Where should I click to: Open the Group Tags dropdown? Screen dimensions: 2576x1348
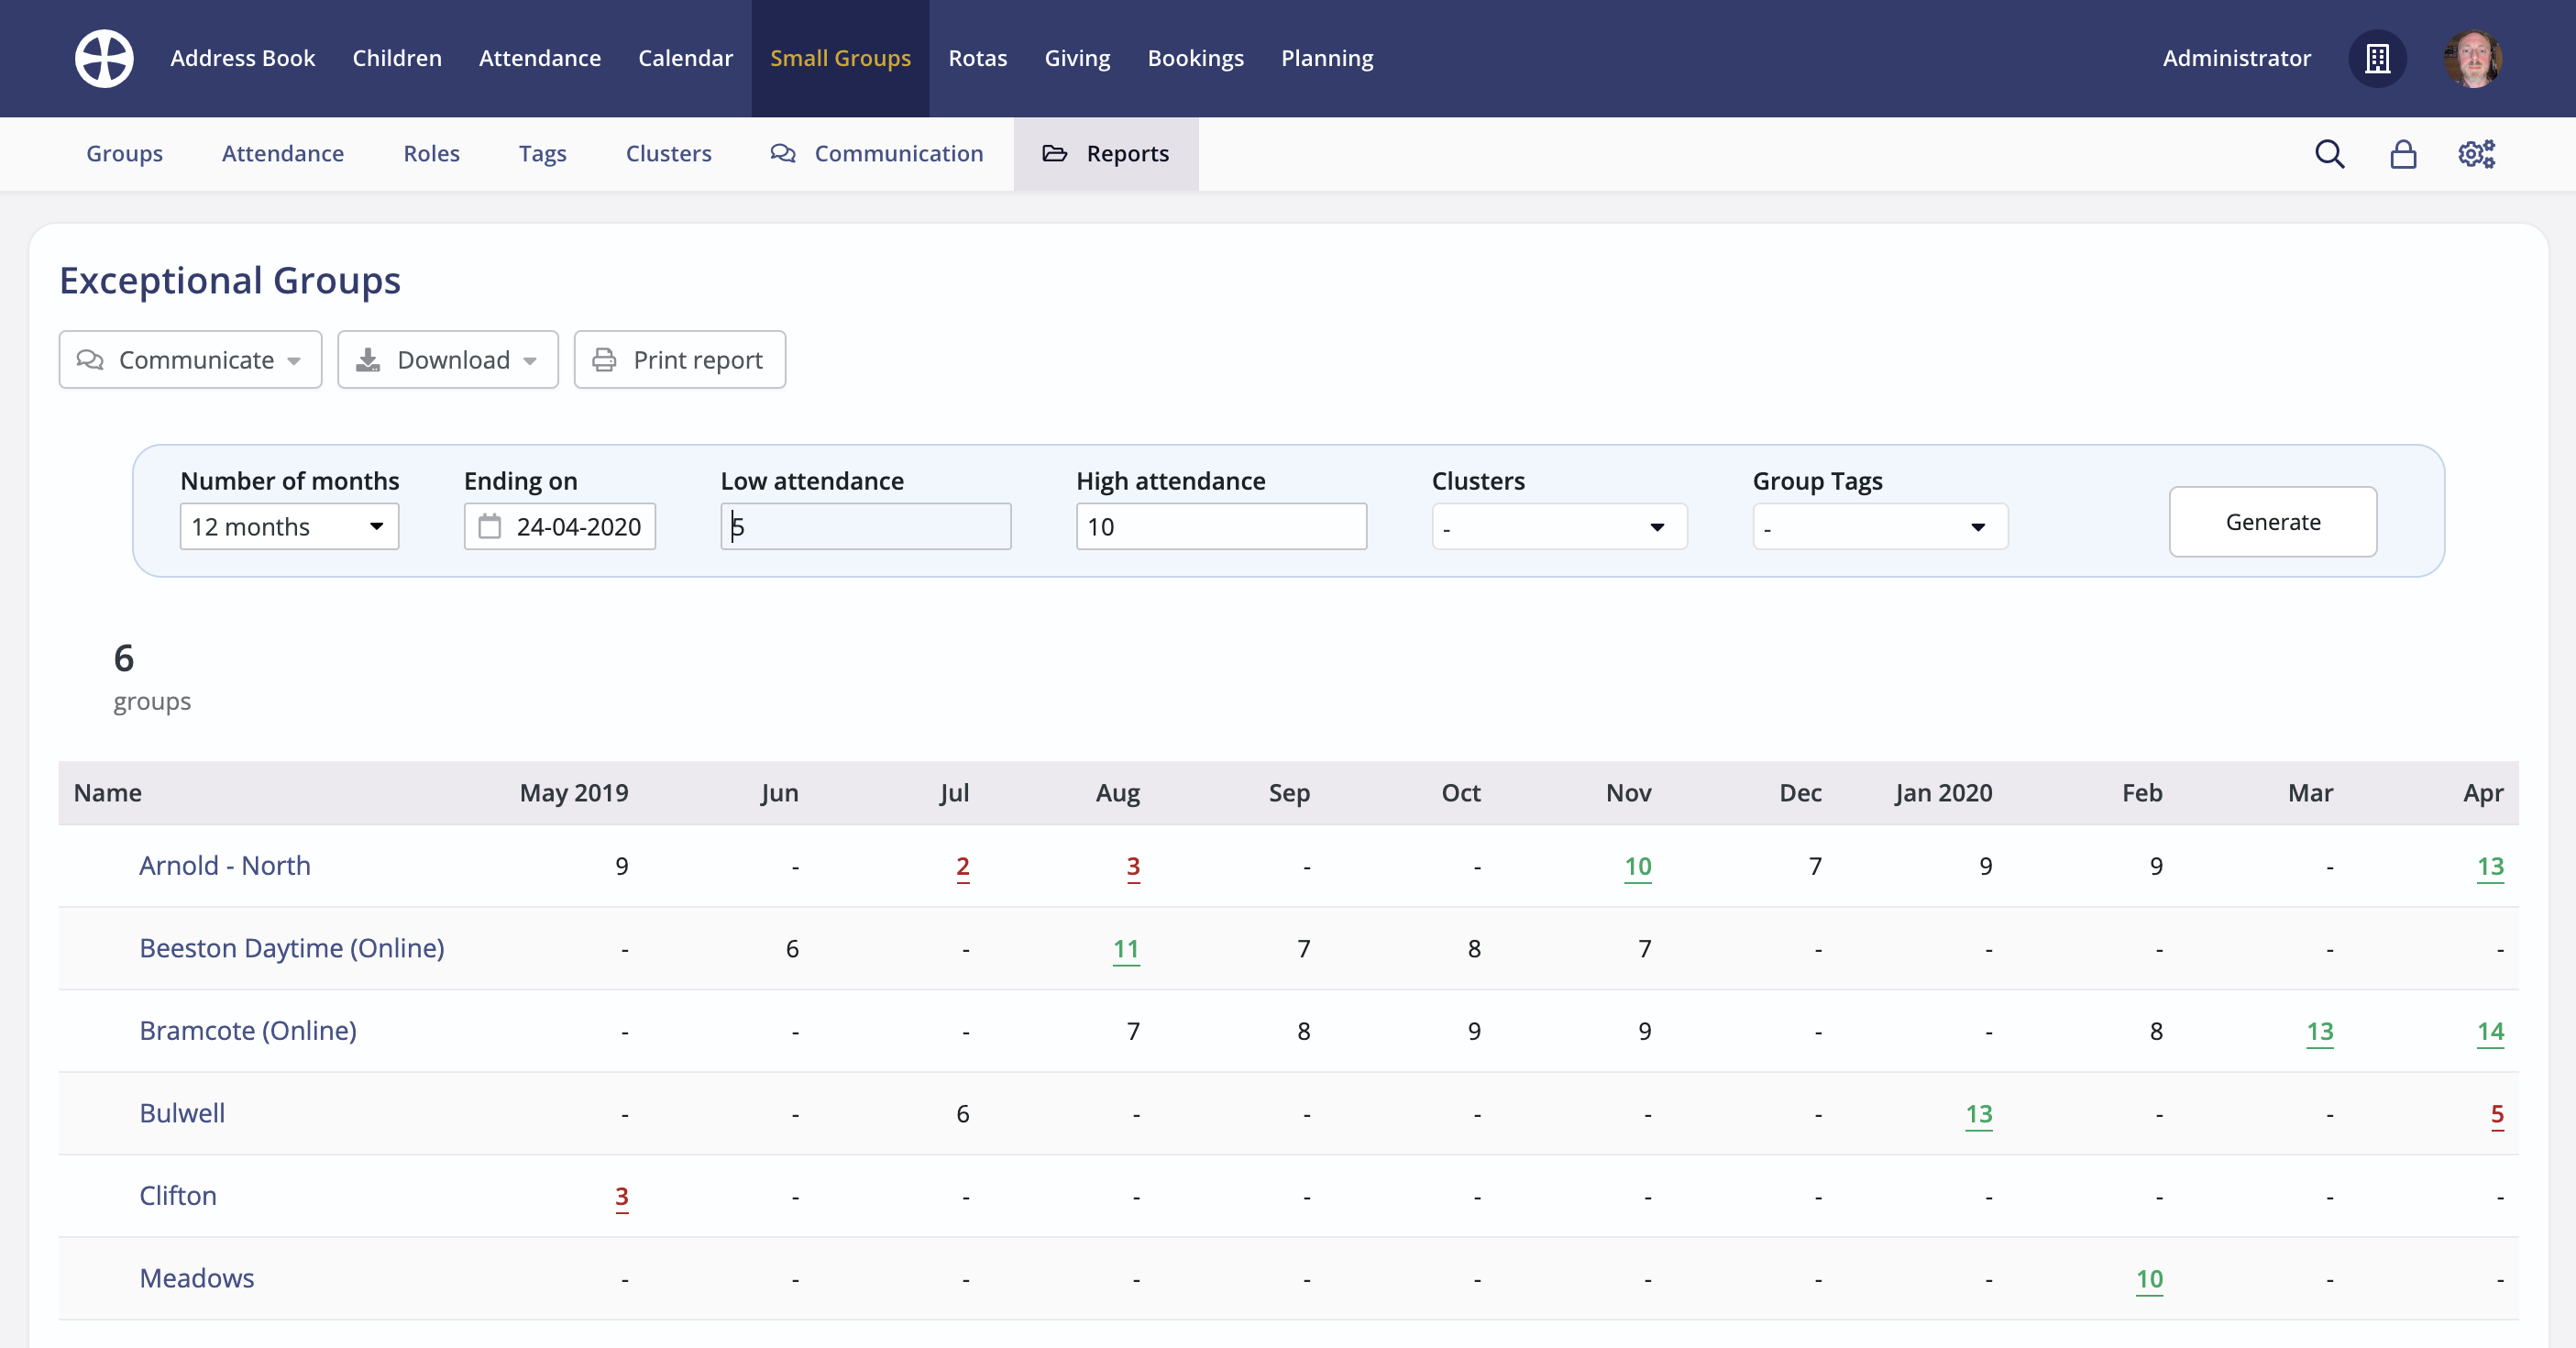click(x=1879, y=526)
